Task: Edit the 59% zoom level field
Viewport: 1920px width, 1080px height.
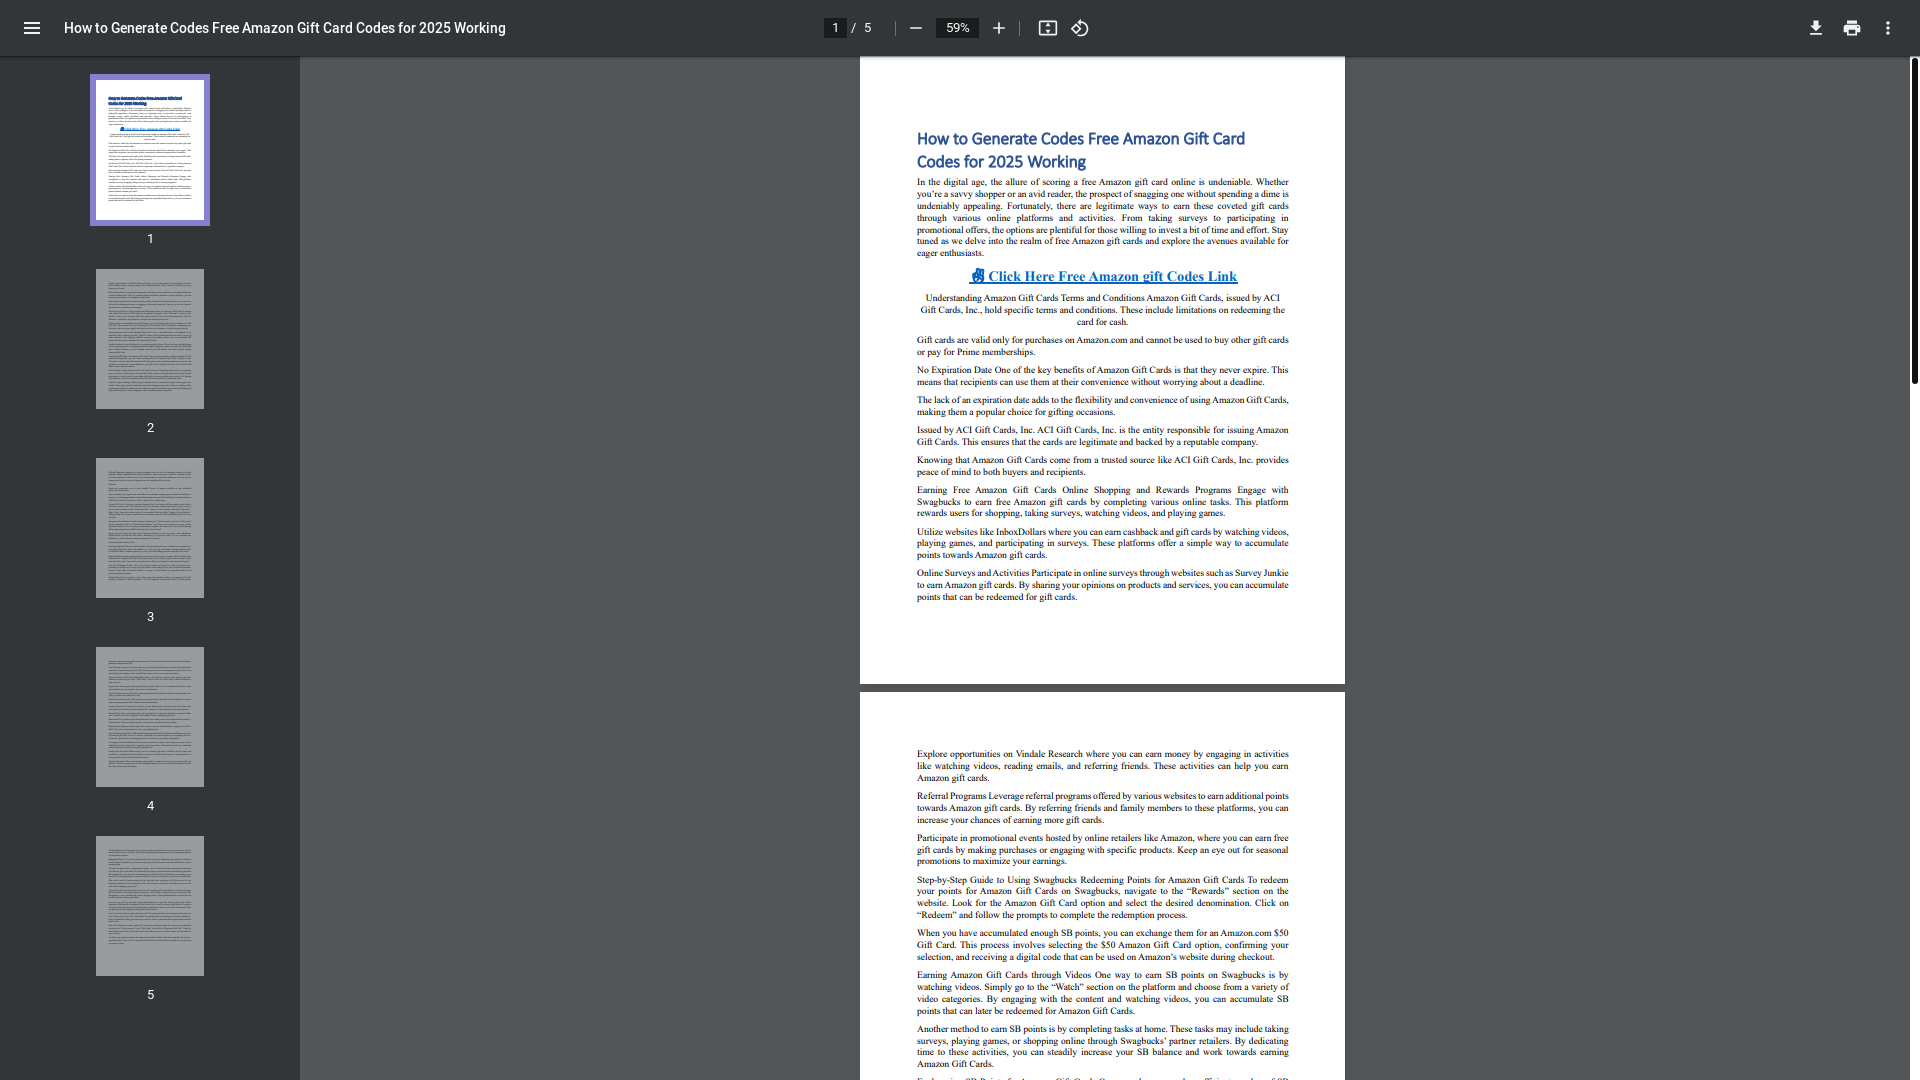Action: click(x=957, y=28)
